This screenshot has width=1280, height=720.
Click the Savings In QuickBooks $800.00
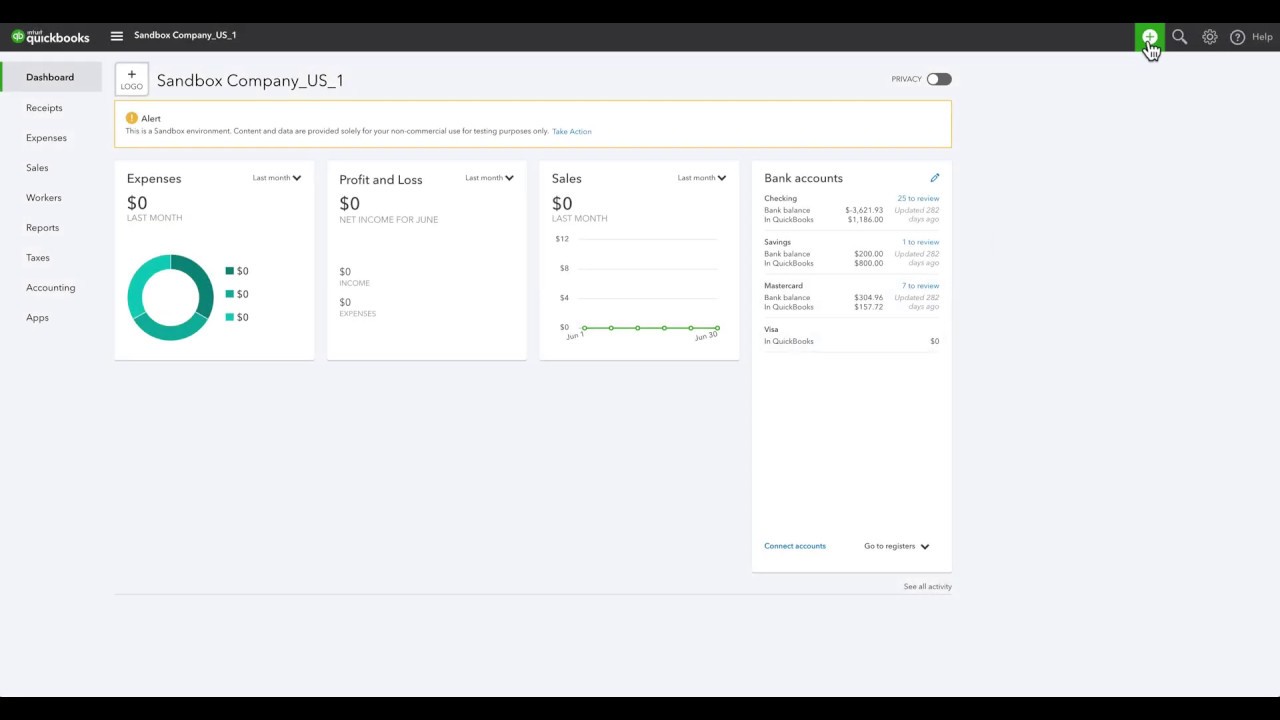869,264
